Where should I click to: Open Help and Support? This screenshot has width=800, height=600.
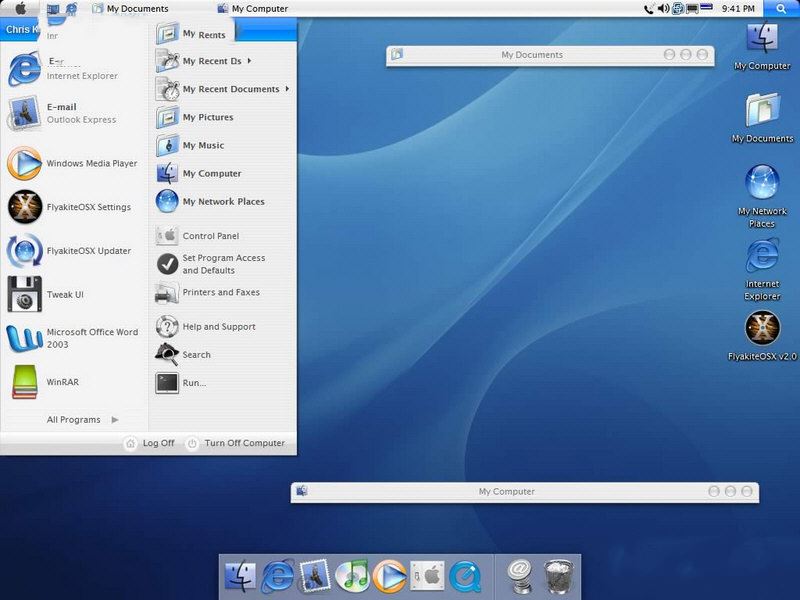tap(206, 327)
